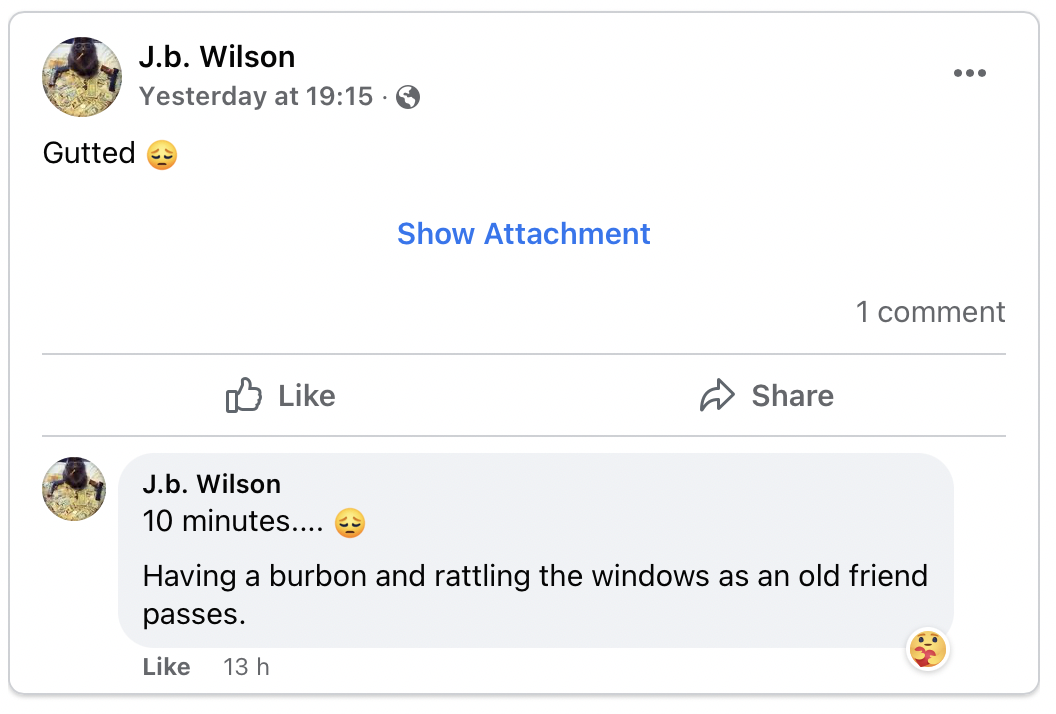1056x714 pixels.
Task: Click the Share label text
Action: (792, 396)
